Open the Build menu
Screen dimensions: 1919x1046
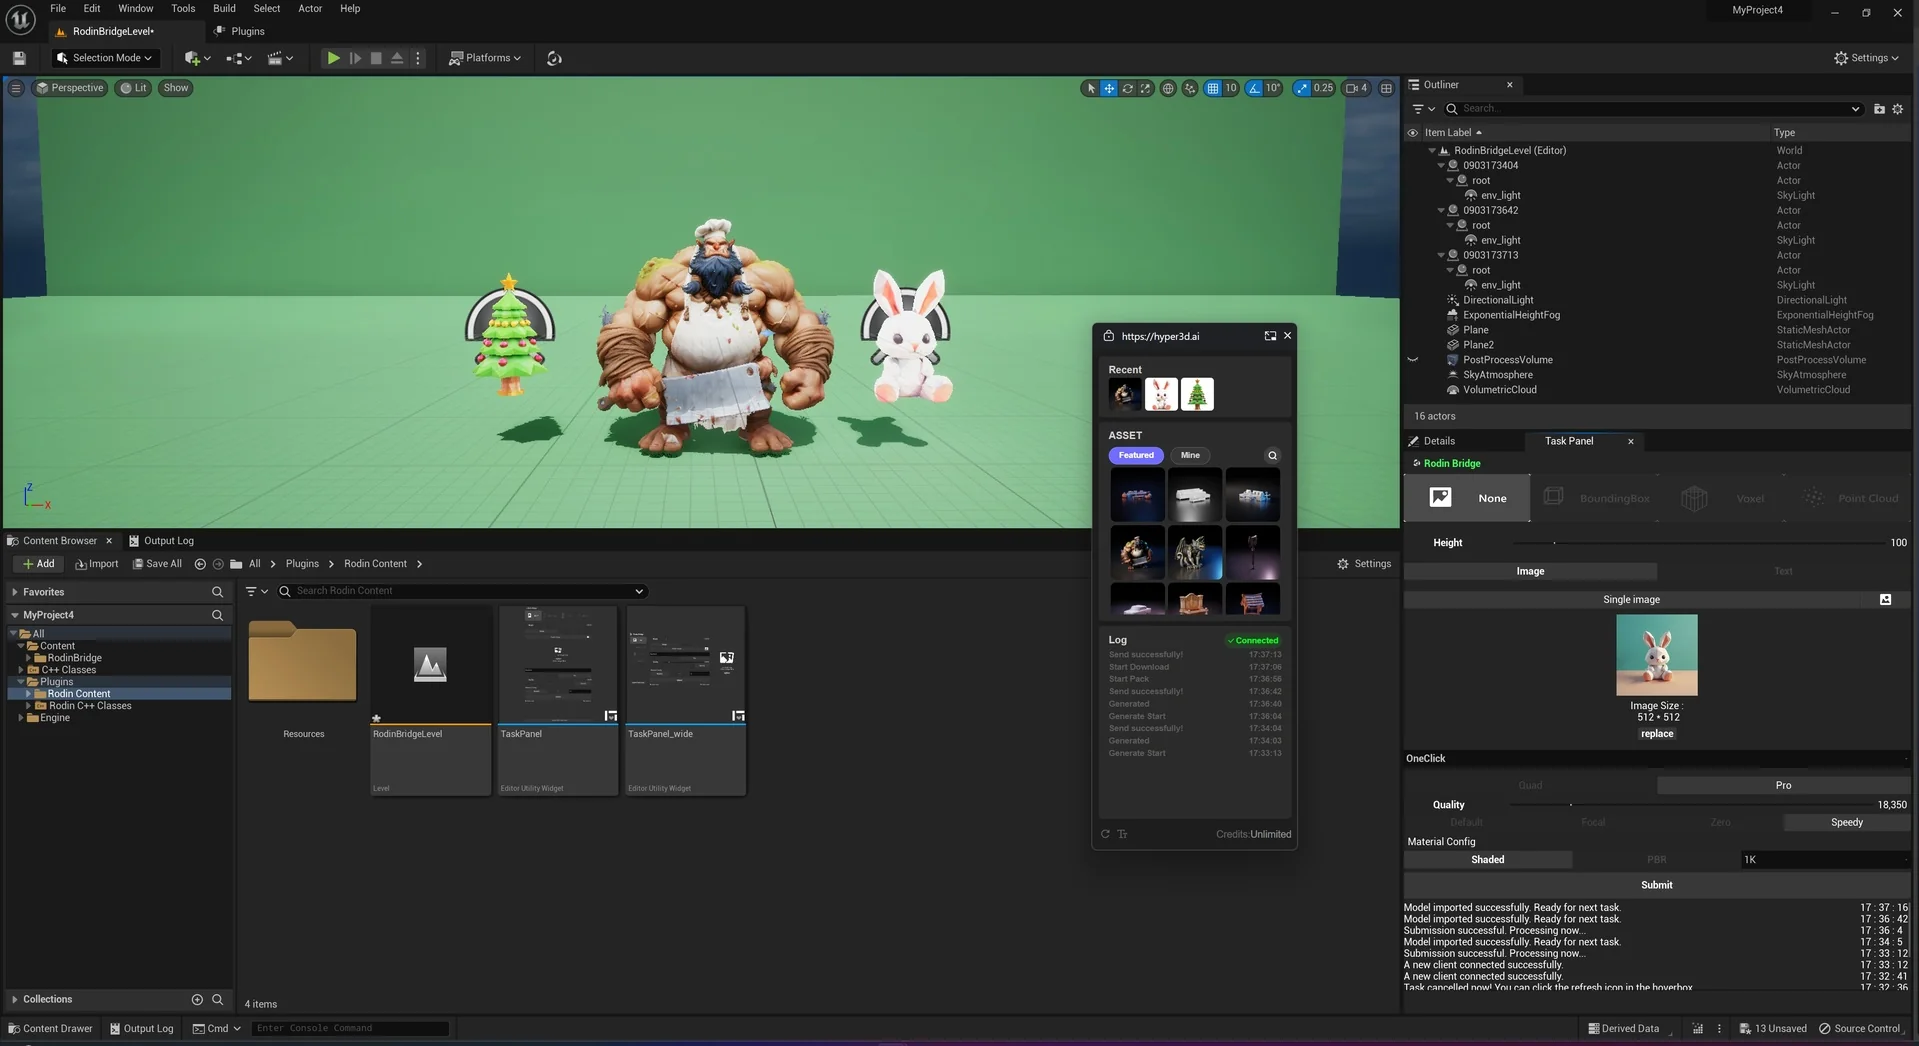click(x=224, y=8)
